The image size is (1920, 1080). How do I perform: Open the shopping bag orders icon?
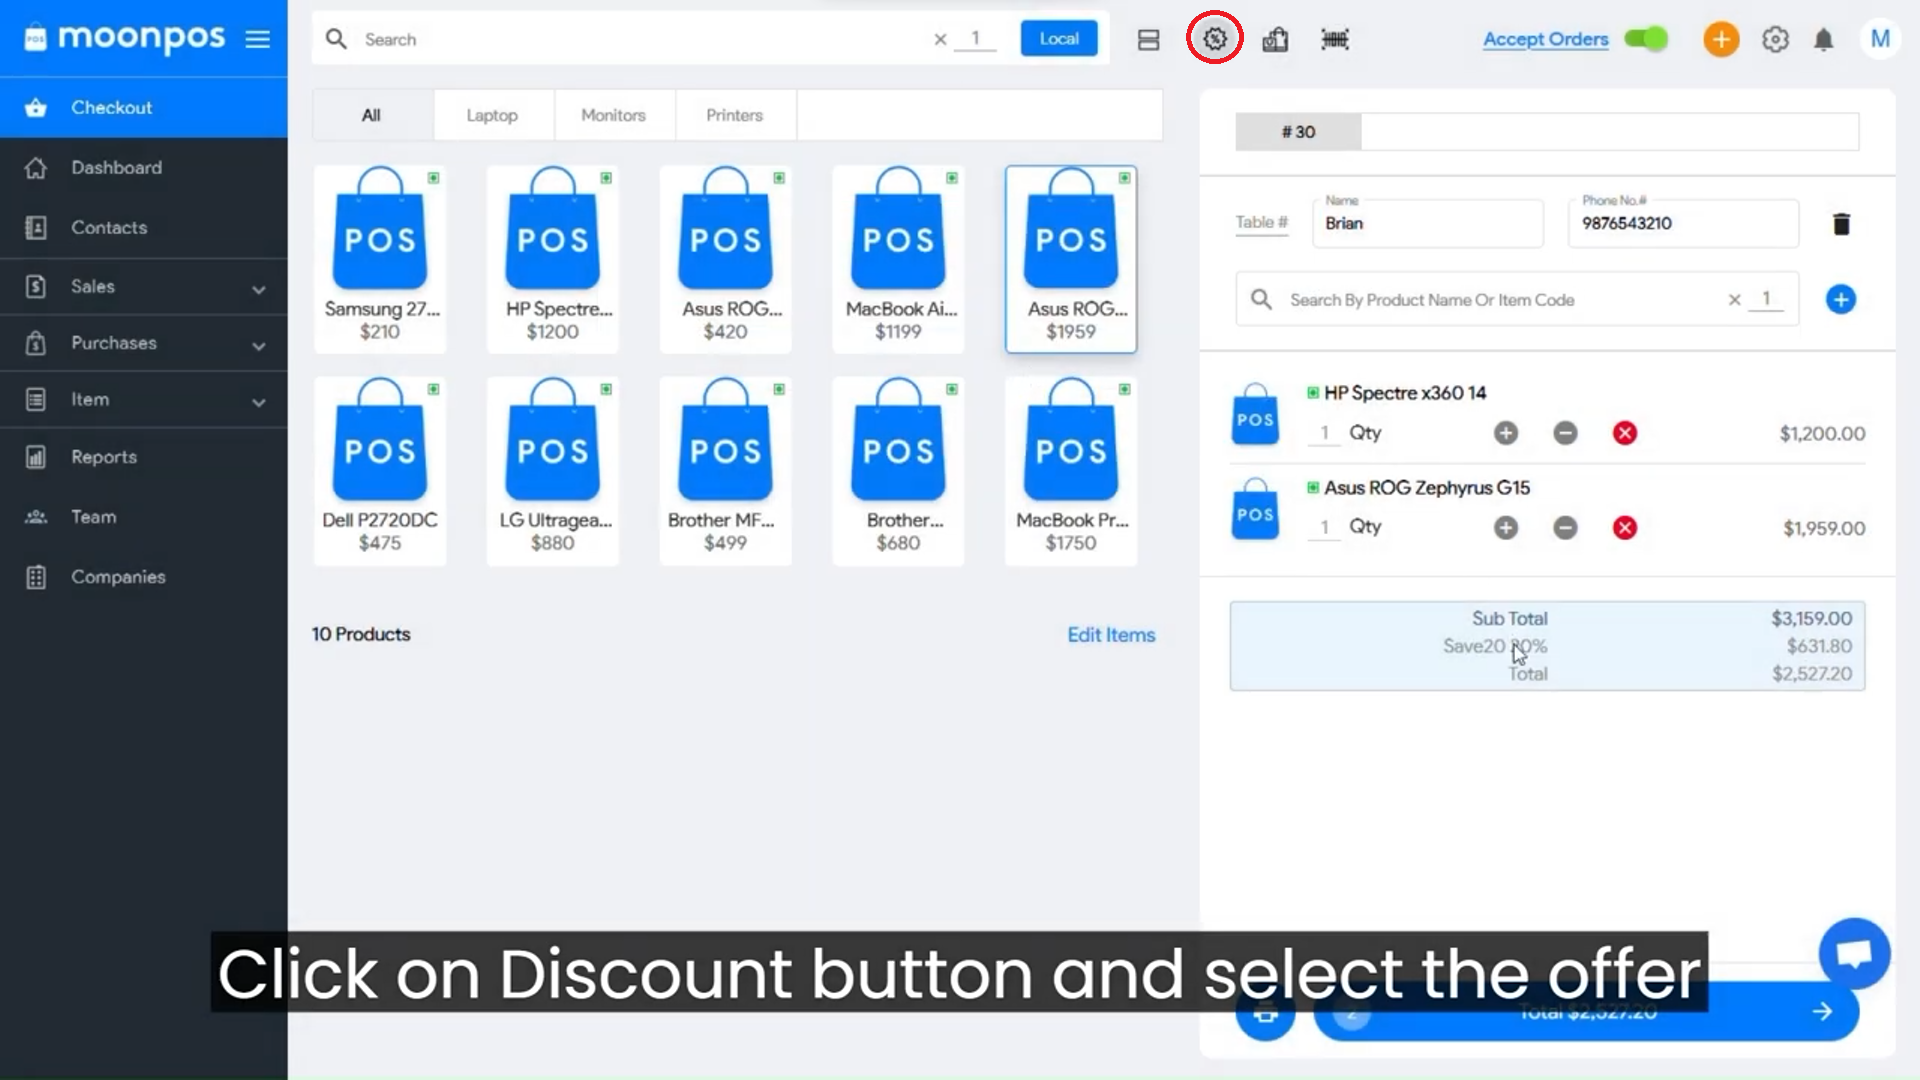[1275, 39]
